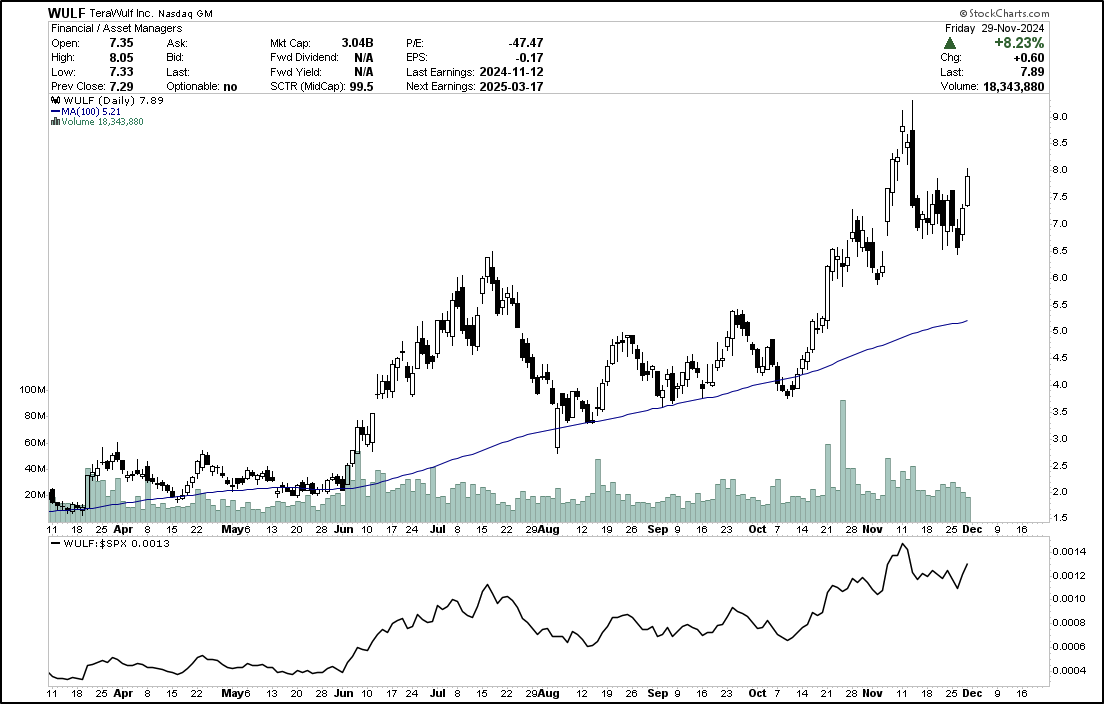Click the 0.0010 ratio axis label
1104x704 pixels.
1068,599
